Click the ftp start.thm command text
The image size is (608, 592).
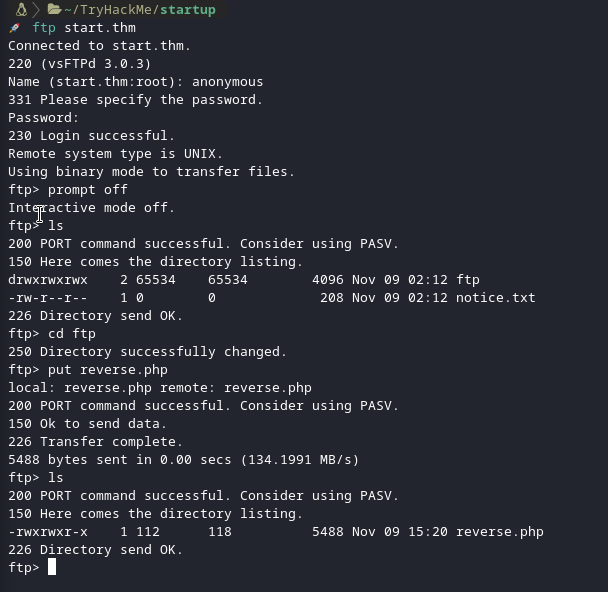pyautogui.click(x=84, y=28)
